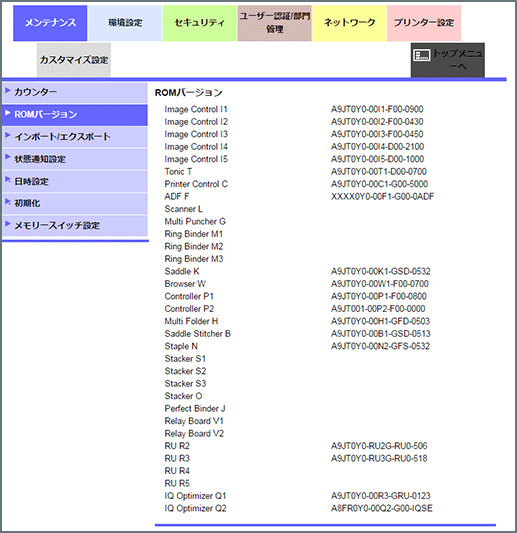Select version A9JT0Y0-00N2-GFS-0532

point(381,346)
